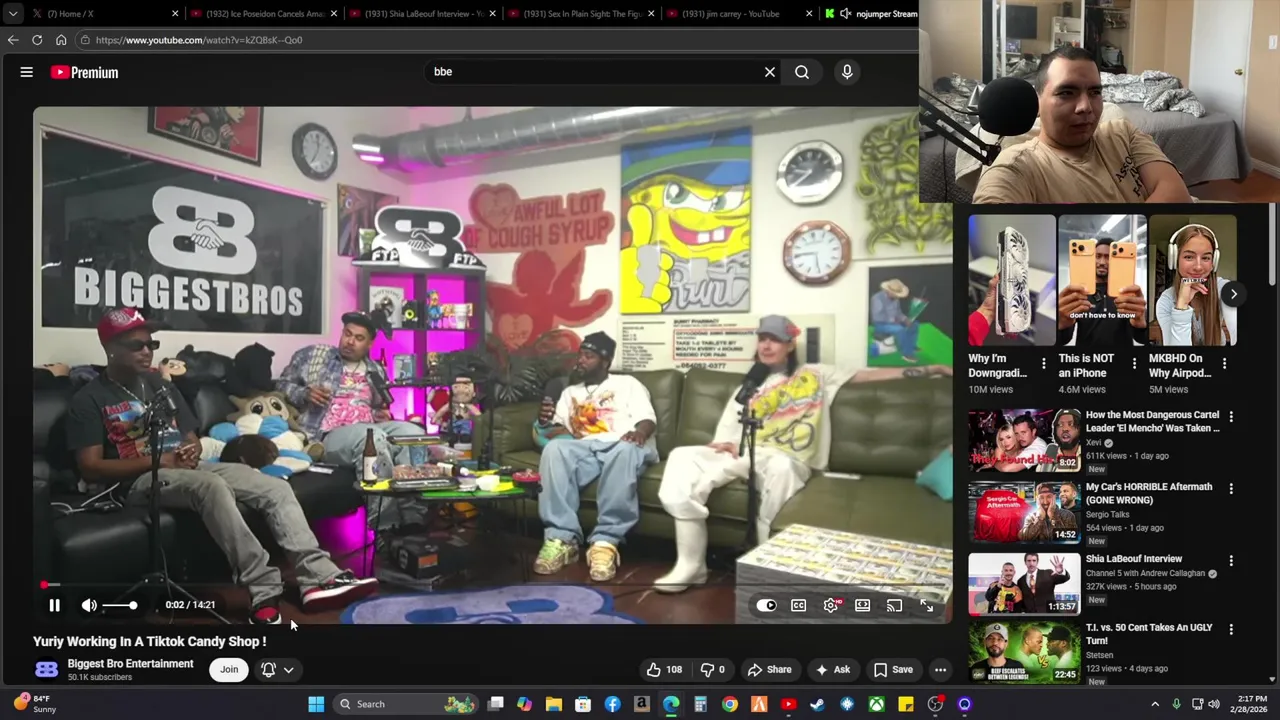Save video to playlist

(893, 670)
